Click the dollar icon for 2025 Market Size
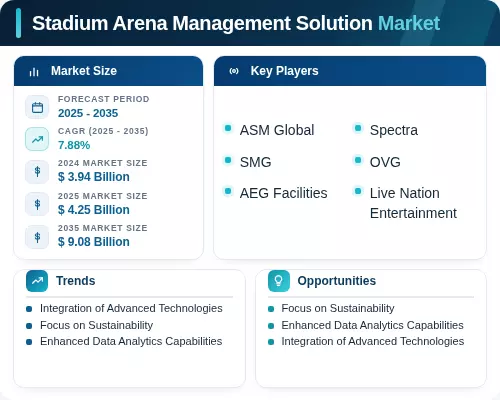The width and height of the screenshot is (500, 400). click(37, 204)
